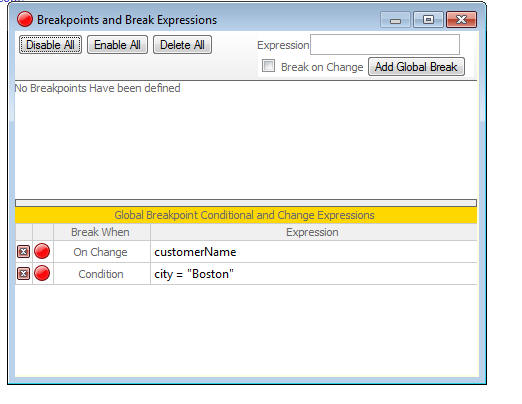Delete the customerName break expression row

tap(23, 252)
